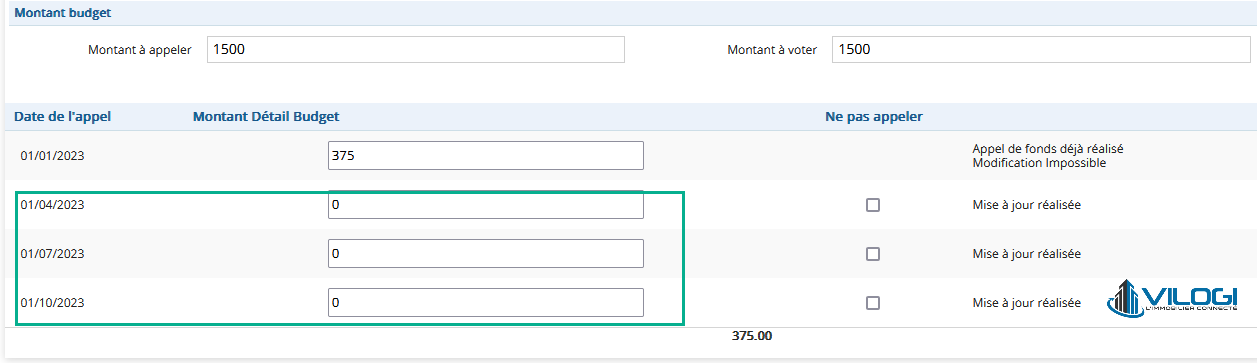Edit the amount field for 01/07/2023

coord(486,254)
